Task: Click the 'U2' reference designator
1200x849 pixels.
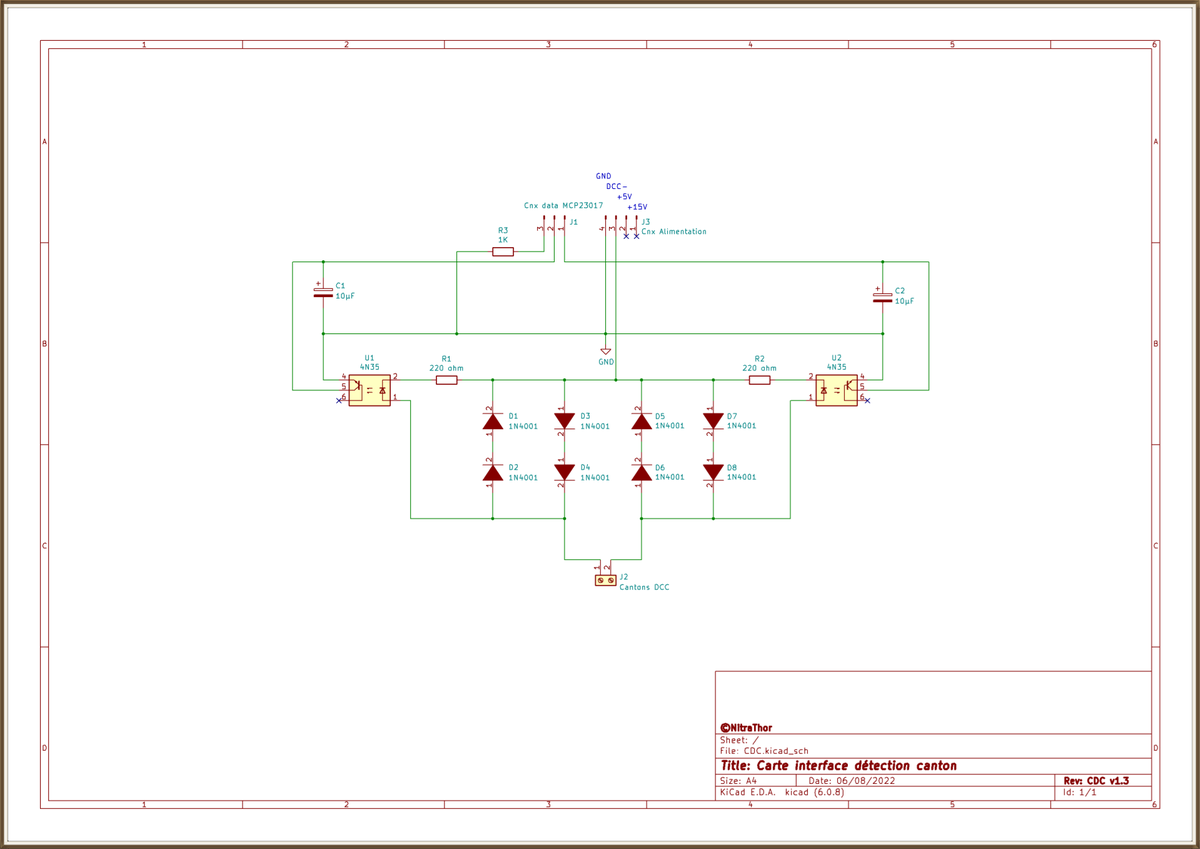Action: click(837, 358)
